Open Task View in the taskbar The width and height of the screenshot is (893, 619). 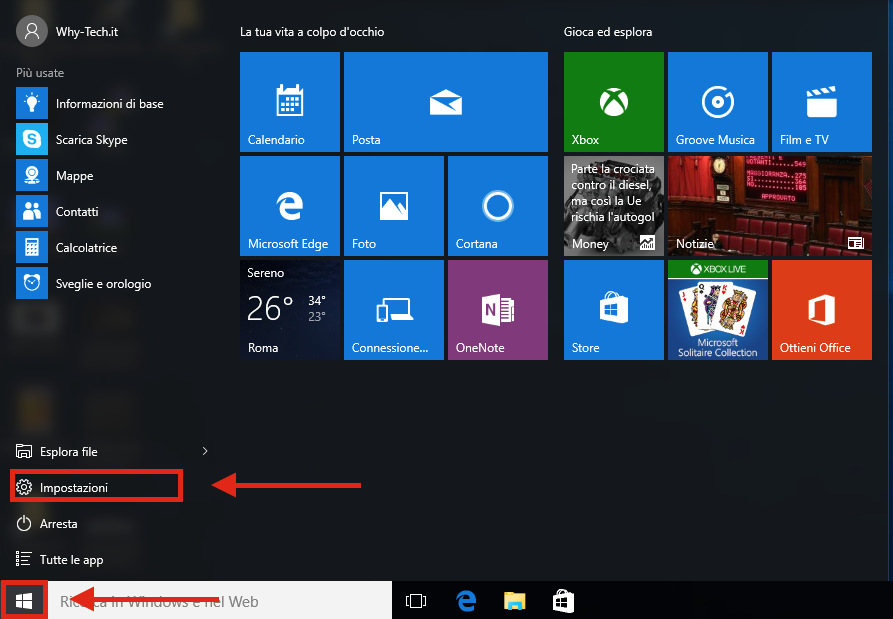tap(416, 601)
